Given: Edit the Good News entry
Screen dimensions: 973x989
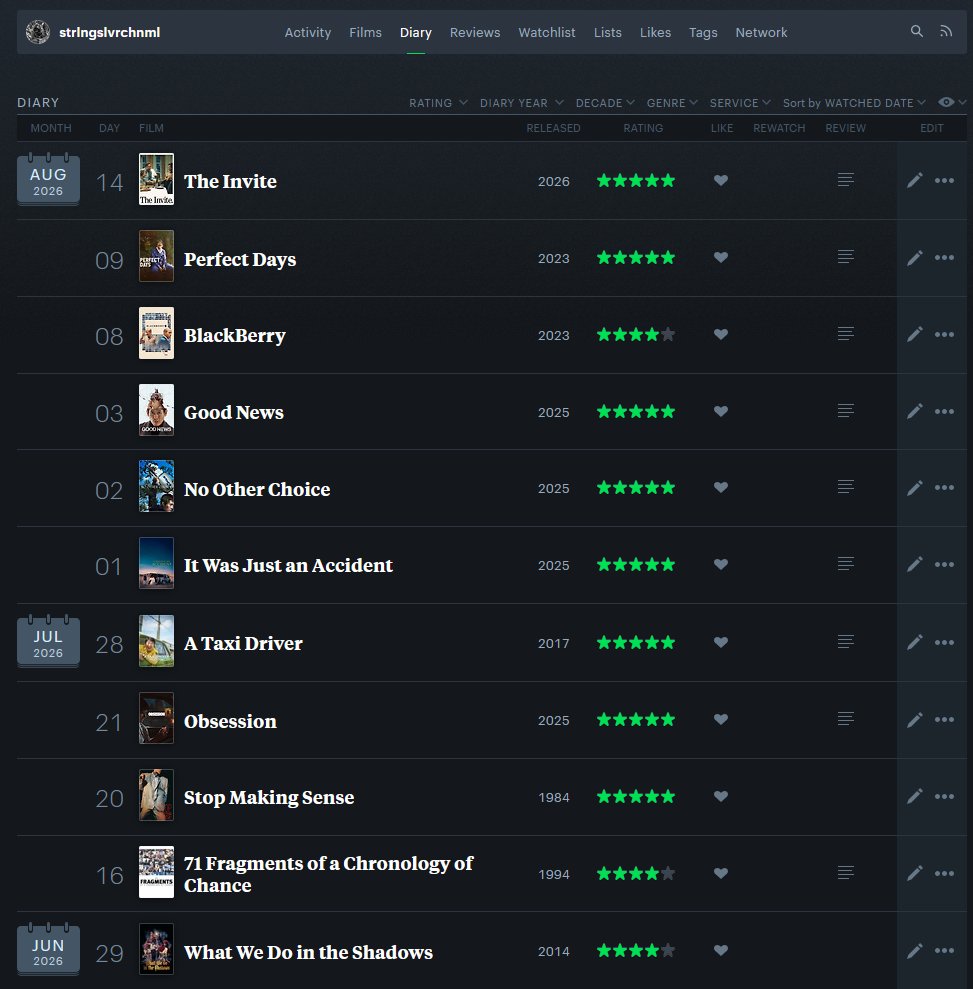Looking at the screenshot, I should 914,411.
